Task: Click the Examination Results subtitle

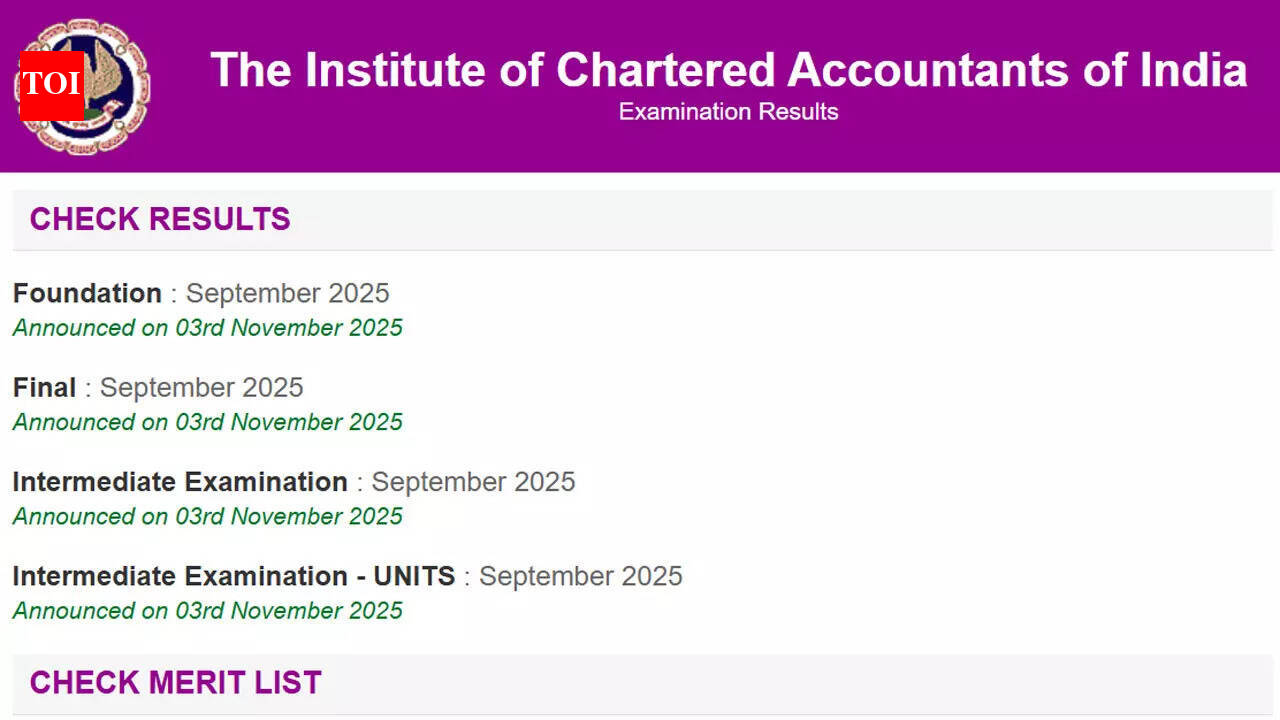Action: [728, 112]
